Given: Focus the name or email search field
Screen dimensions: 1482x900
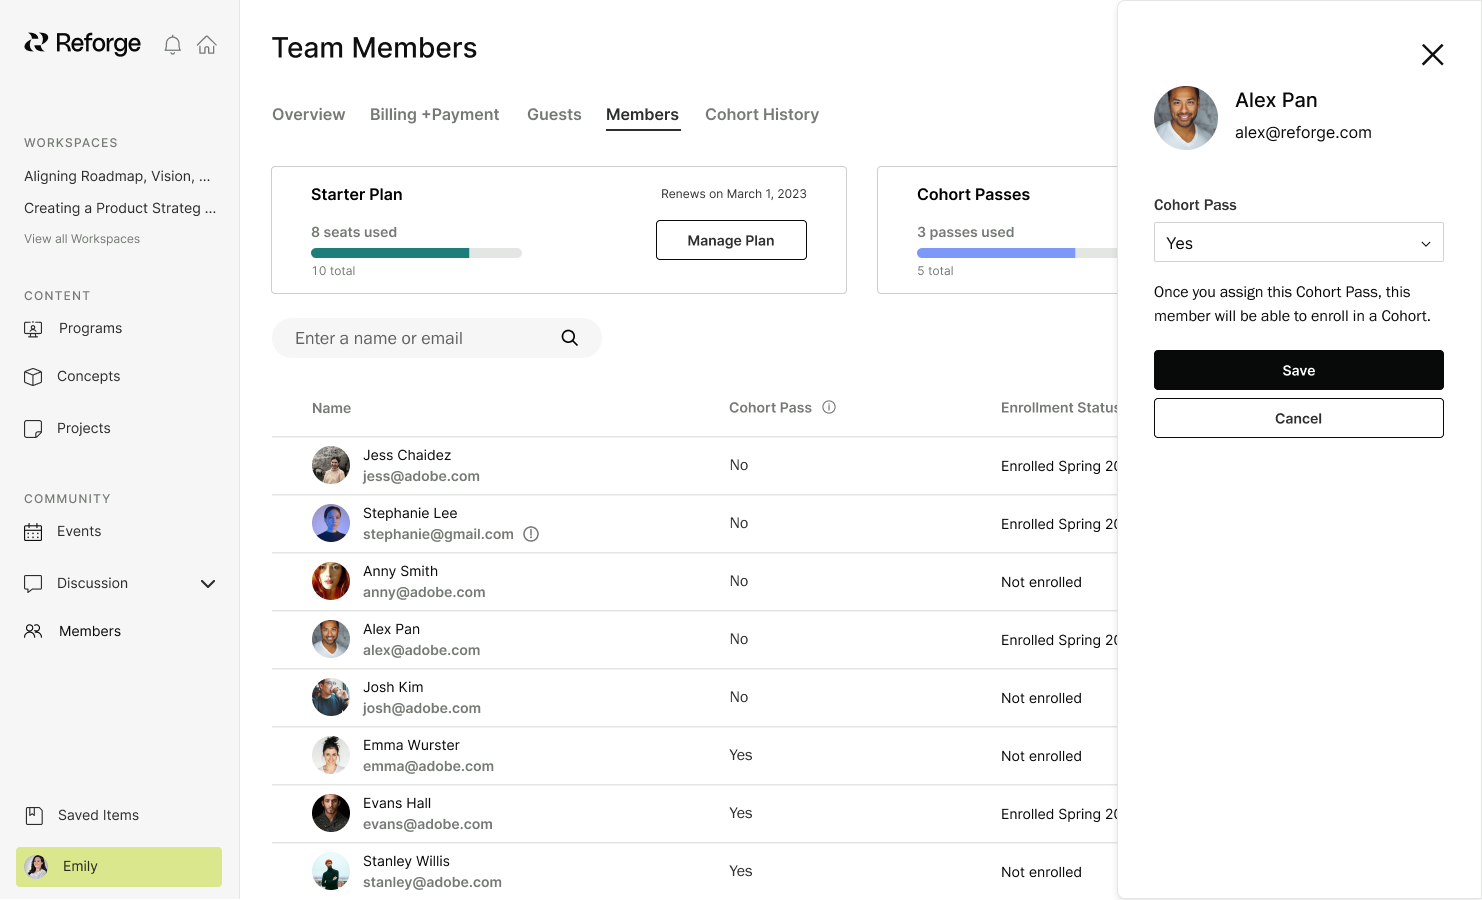Looking at the screenshot, I should click(437, 338).
